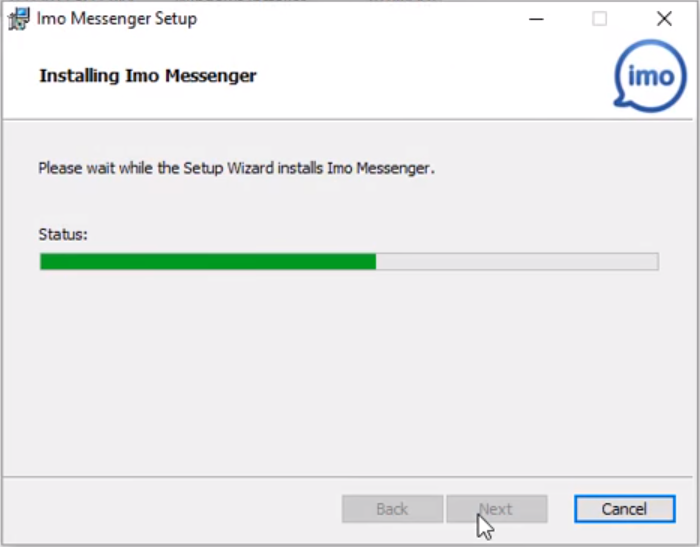Click blank footer area left of Back button
This screenshot has height=547, width=700.
pyautogui.click(x=170, y=509)
